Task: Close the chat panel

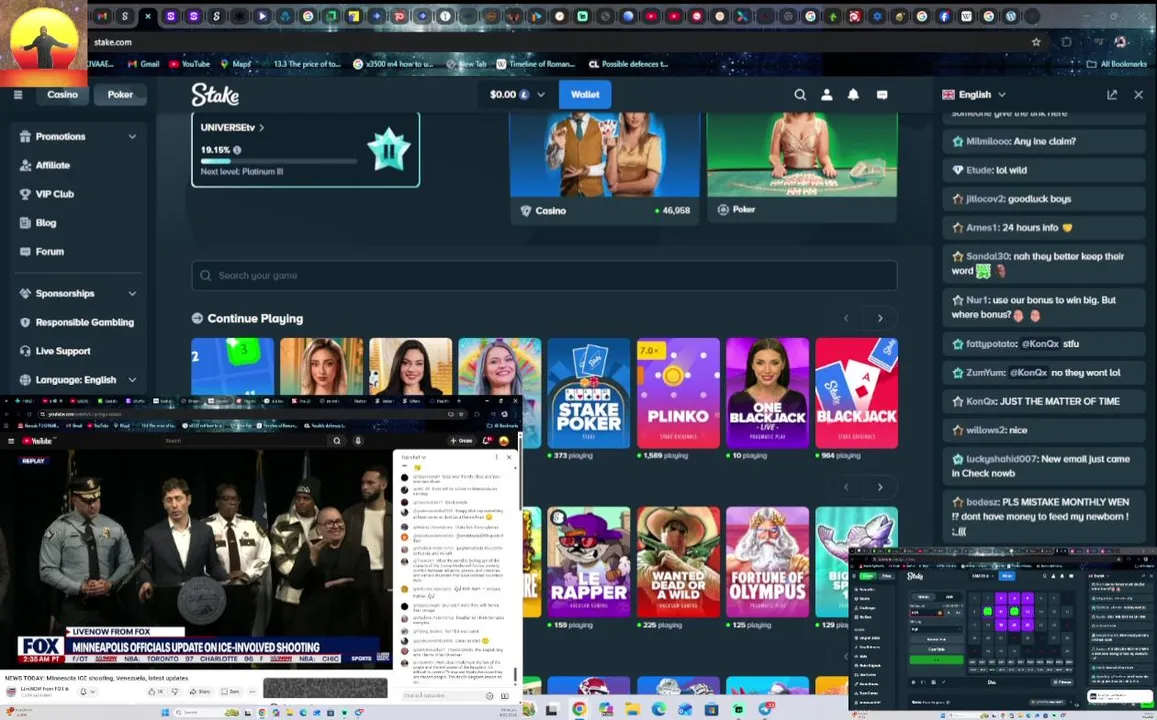Action: click(x=1139, y=94)
